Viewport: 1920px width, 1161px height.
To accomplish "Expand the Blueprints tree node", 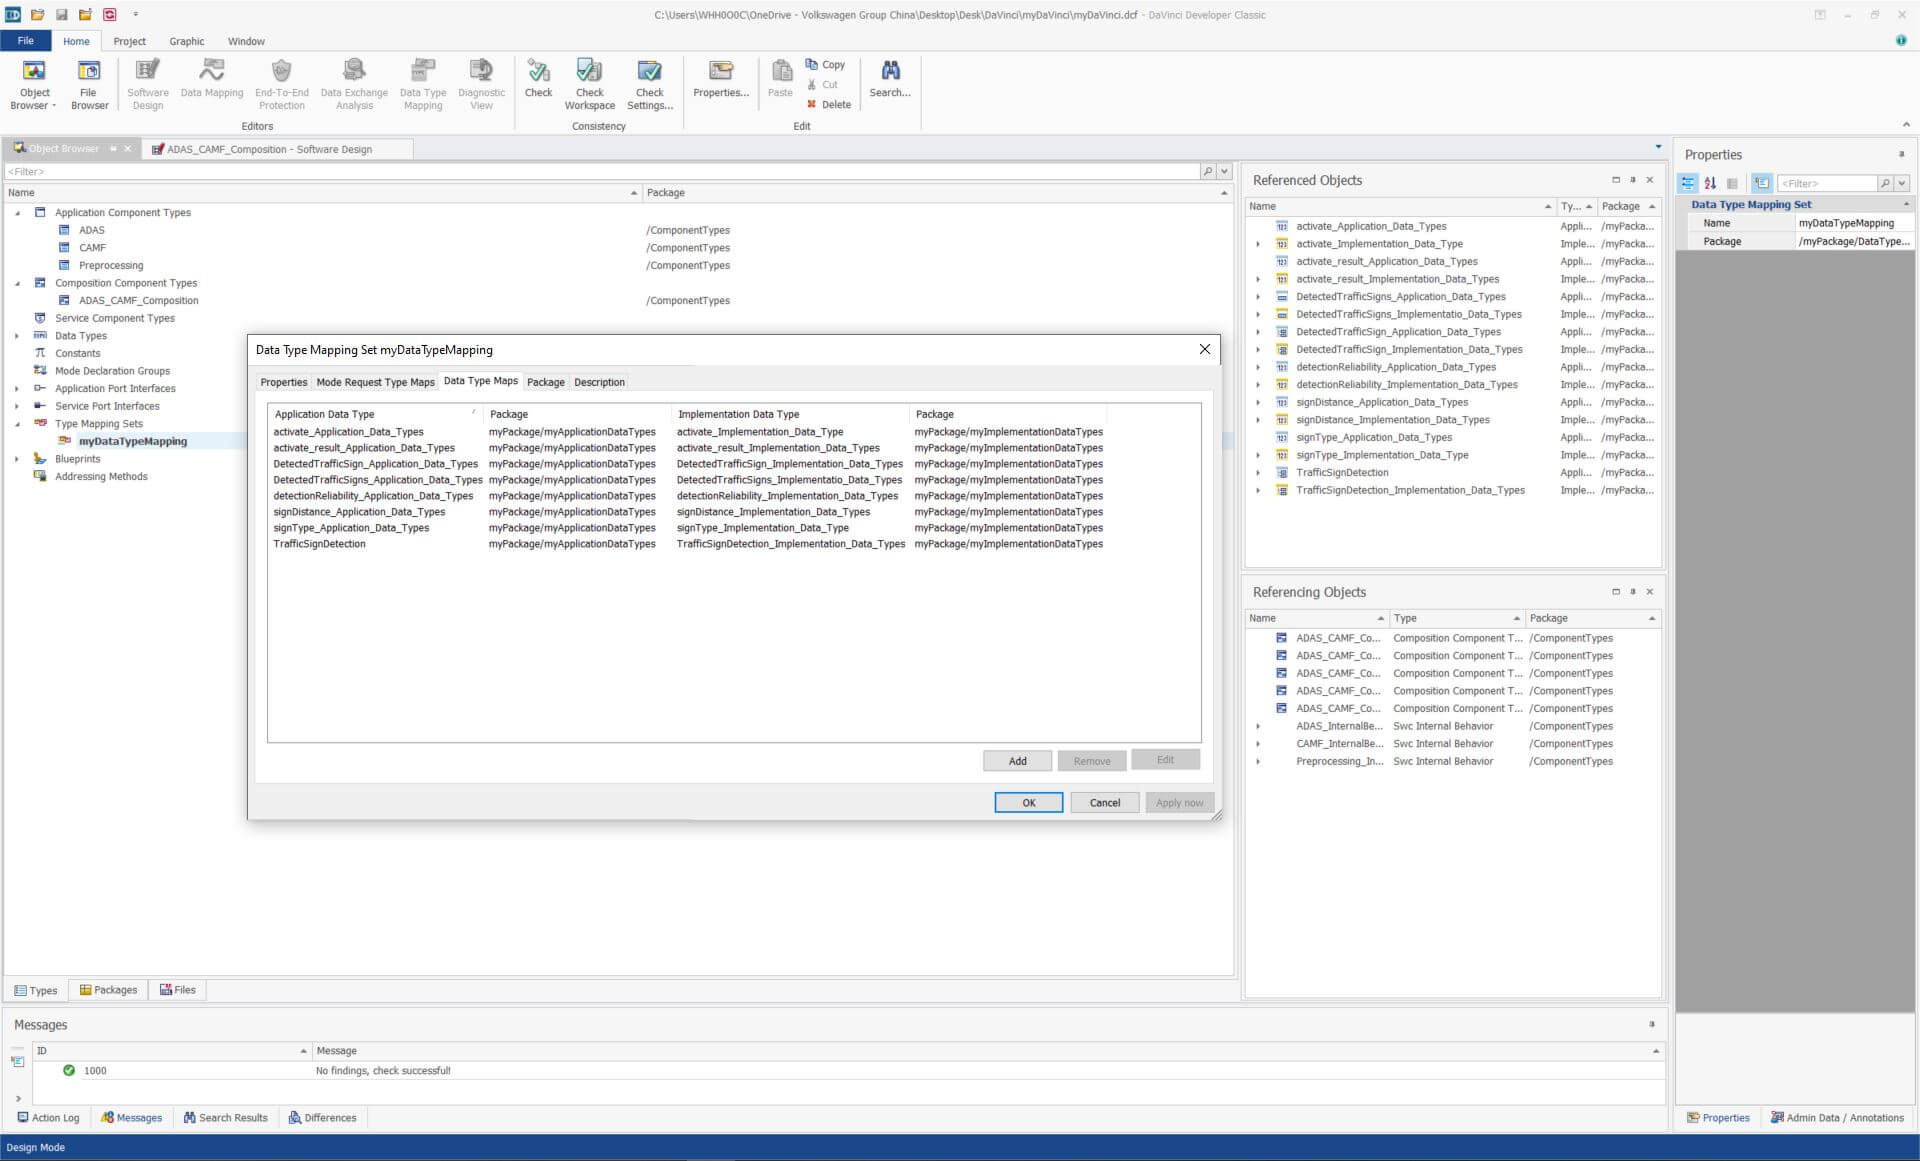I will click(17, 459).
